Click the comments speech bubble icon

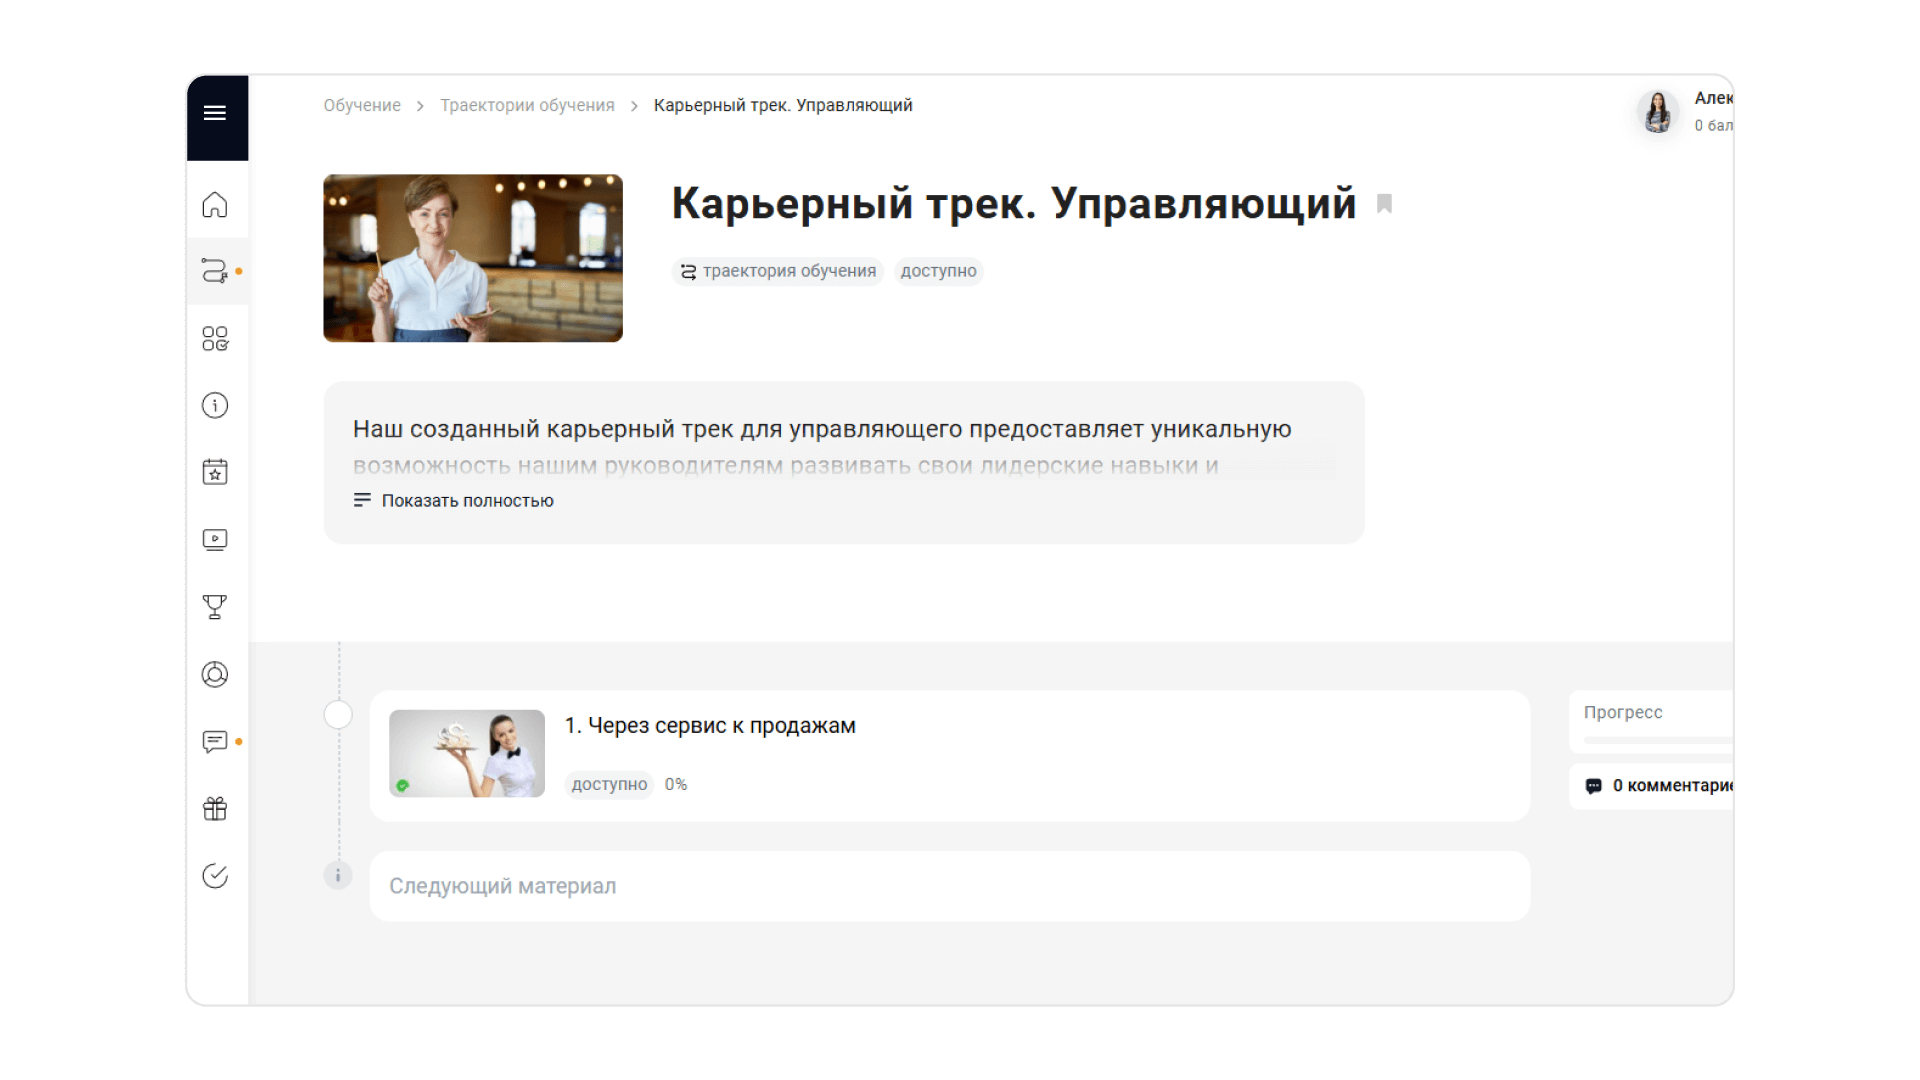pyautogui.click(x=1594, y=786)
